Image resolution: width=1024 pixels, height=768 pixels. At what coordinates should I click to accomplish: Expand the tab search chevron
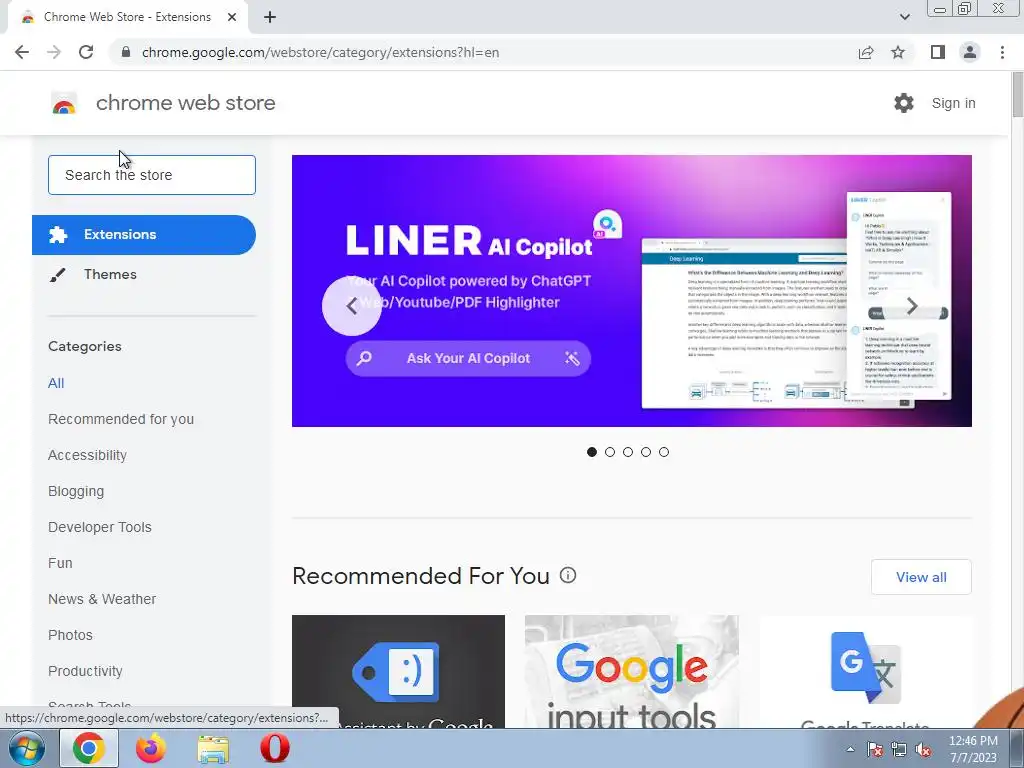pyautogui.click(x=904, y=17)
